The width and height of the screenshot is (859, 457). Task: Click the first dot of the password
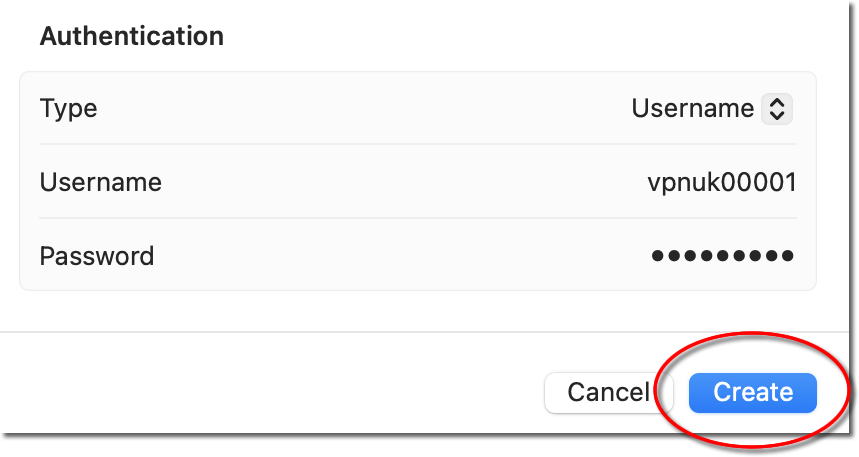click(658, 256)
